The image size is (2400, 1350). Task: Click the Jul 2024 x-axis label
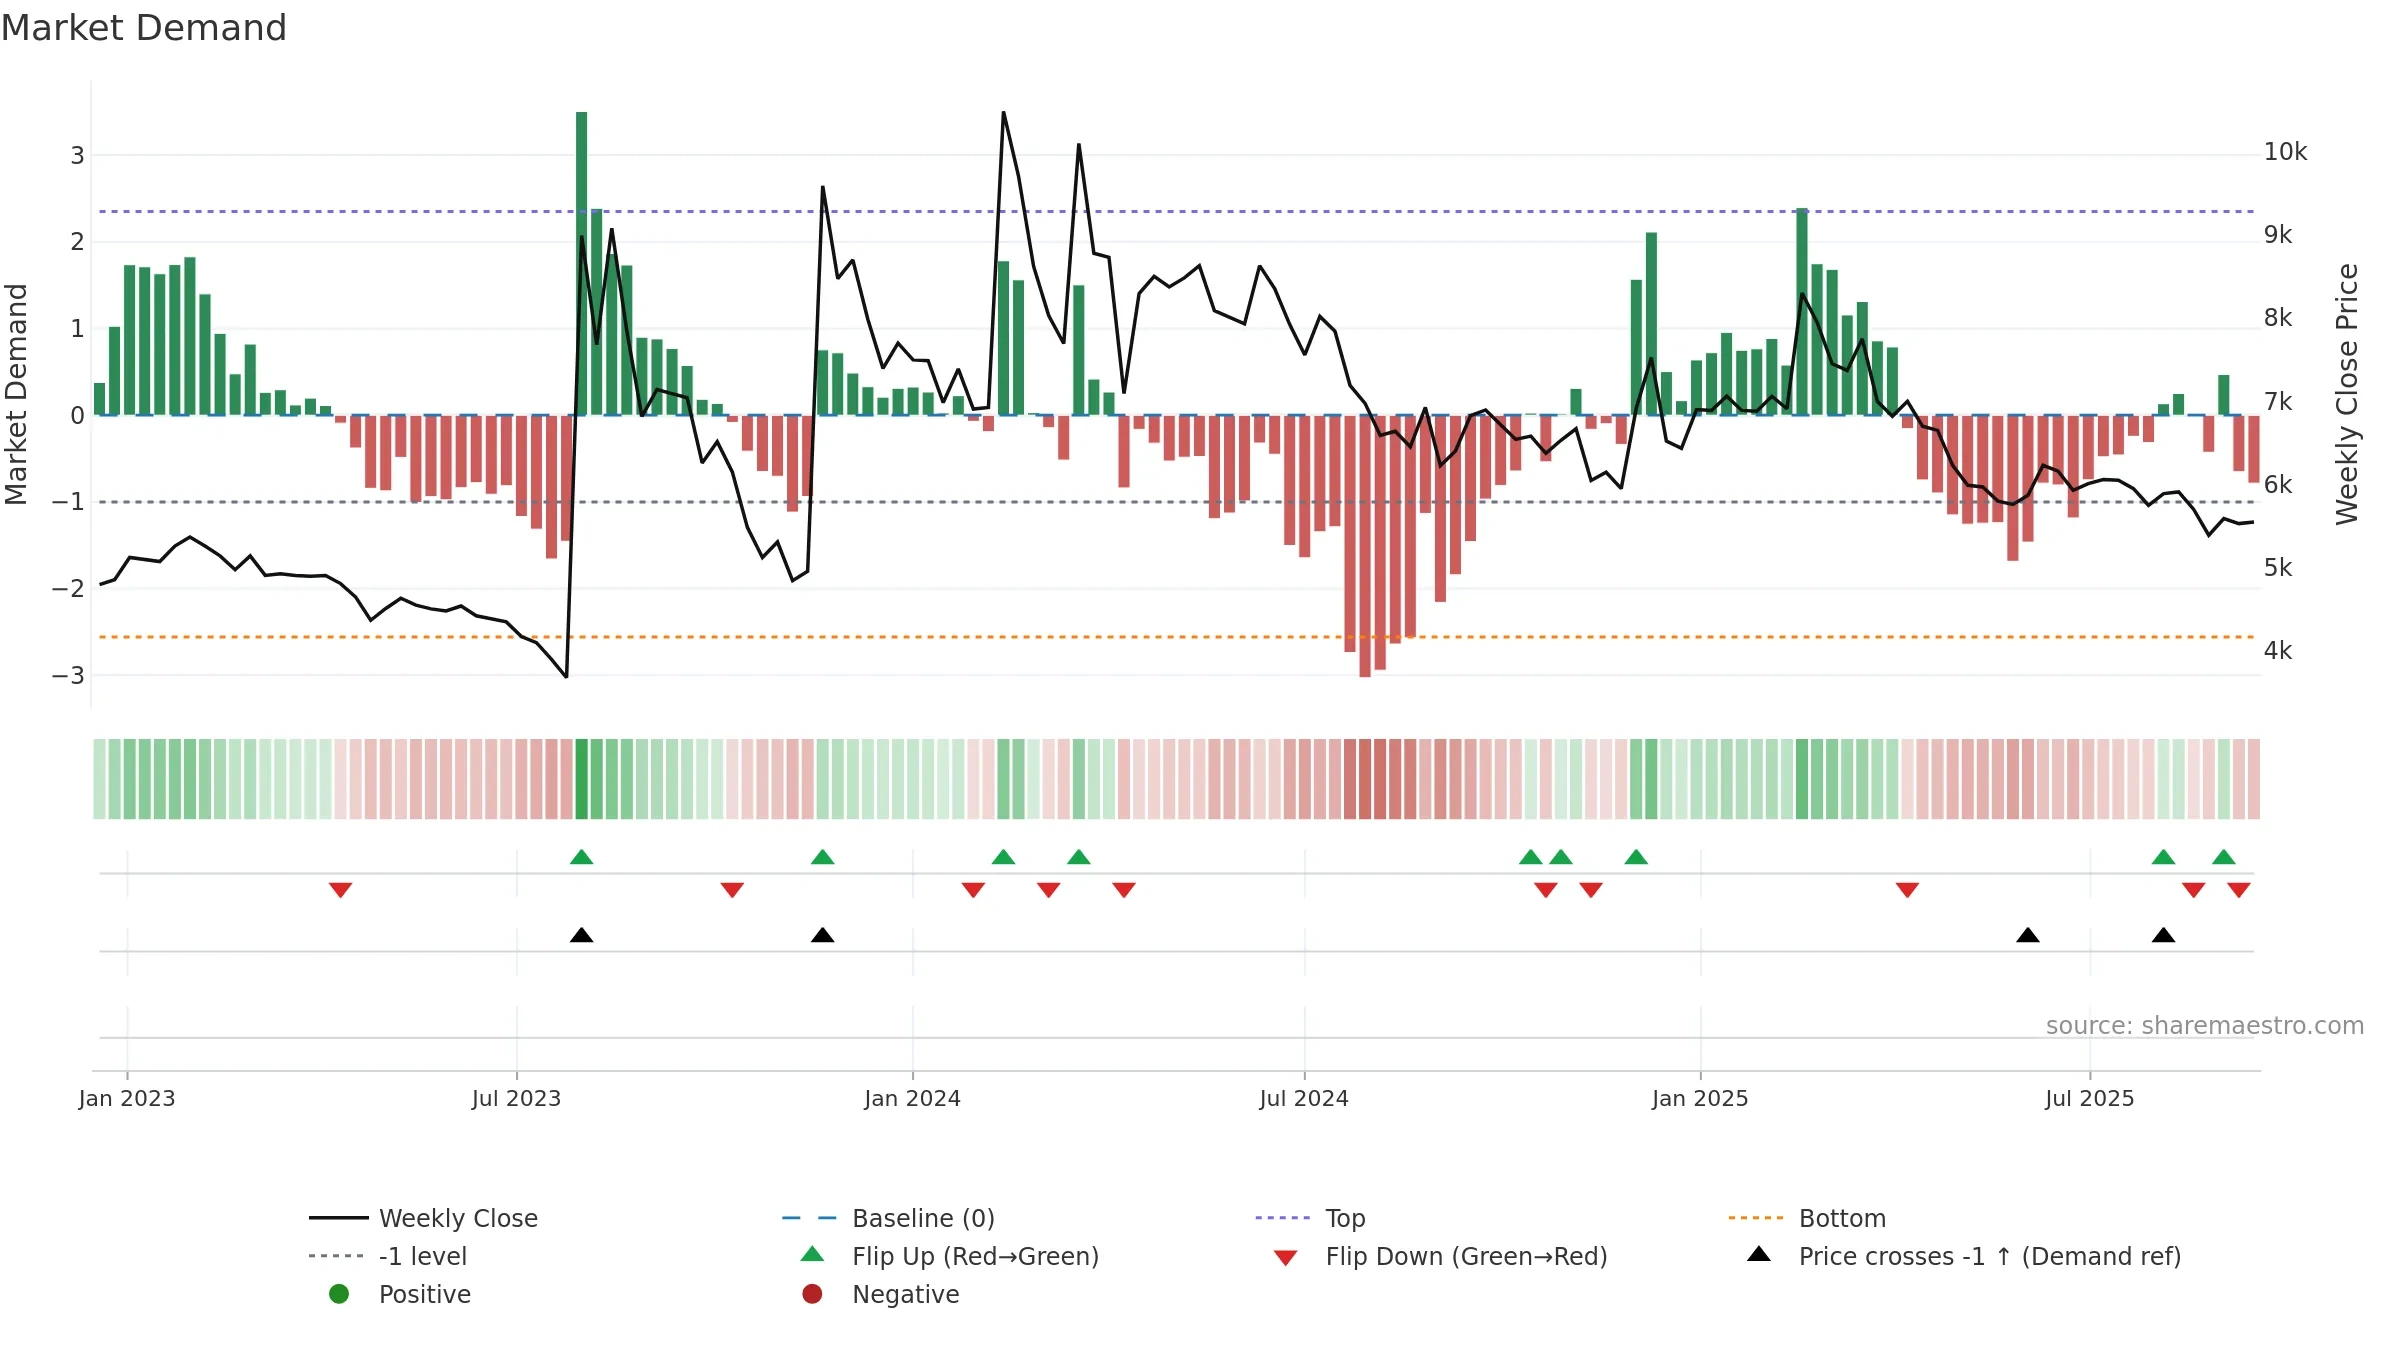(x=1304, y=1098)
